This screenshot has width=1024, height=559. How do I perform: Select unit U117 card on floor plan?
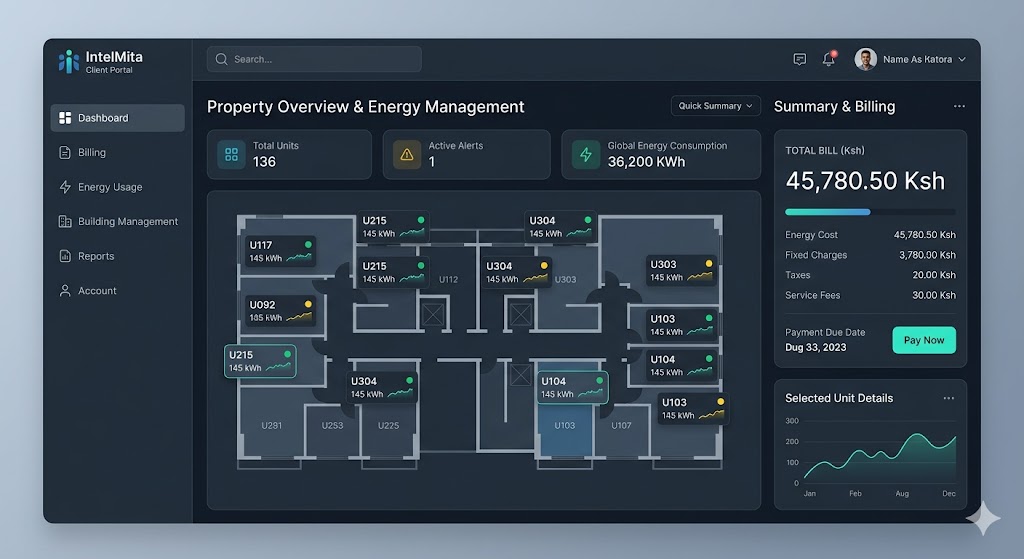point(280,251)
